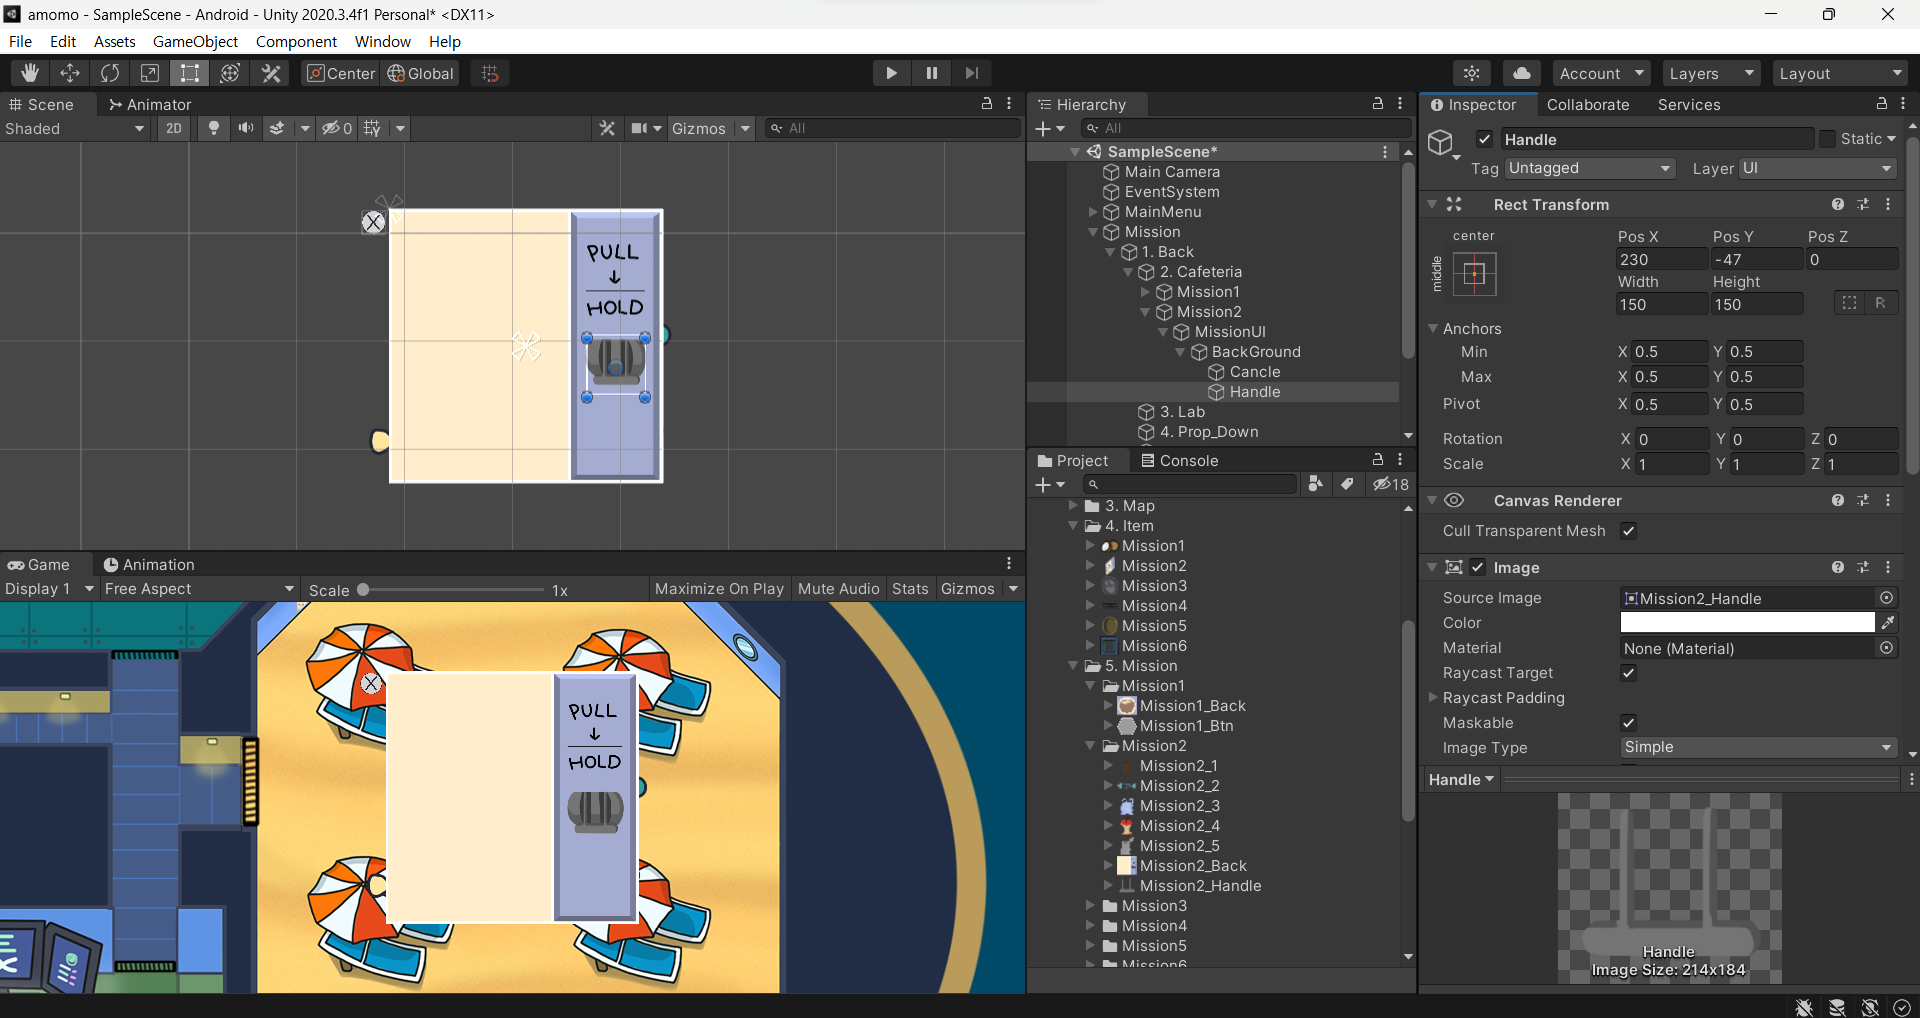Collapse Mission2 in Hierarchy
This screenshot has height=1018, width=1920.
pyautogui.click(x=1146, y=312)
